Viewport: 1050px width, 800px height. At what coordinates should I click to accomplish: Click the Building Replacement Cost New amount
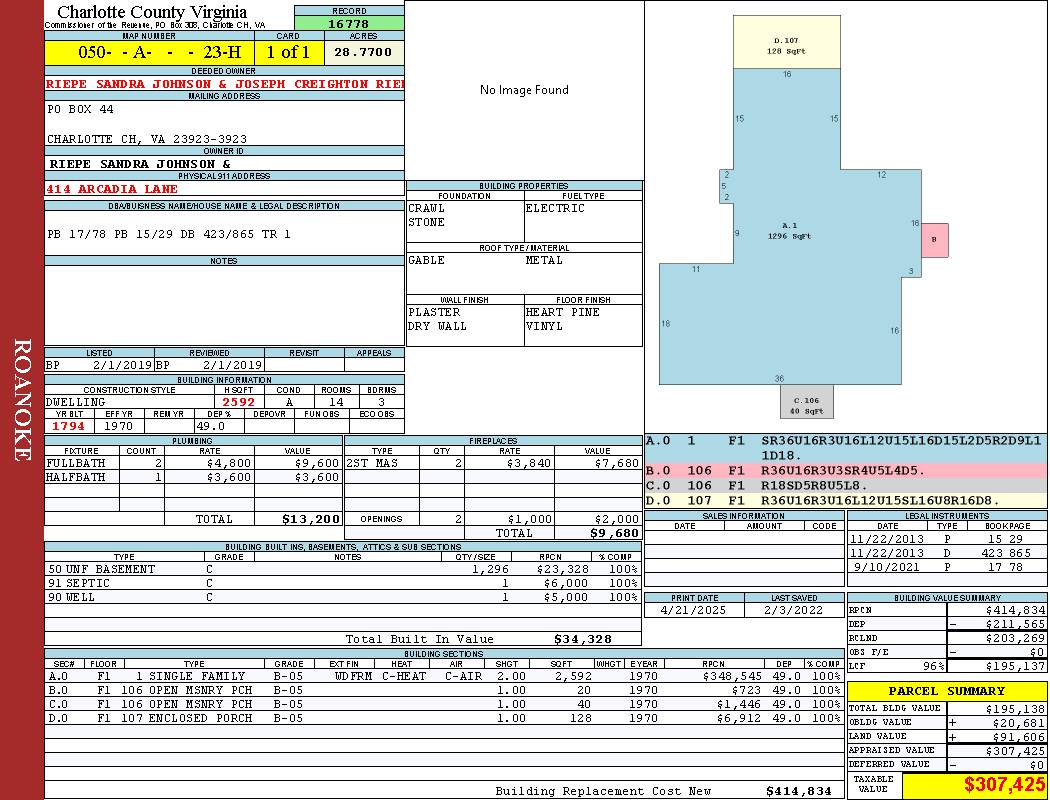(798, 791)
